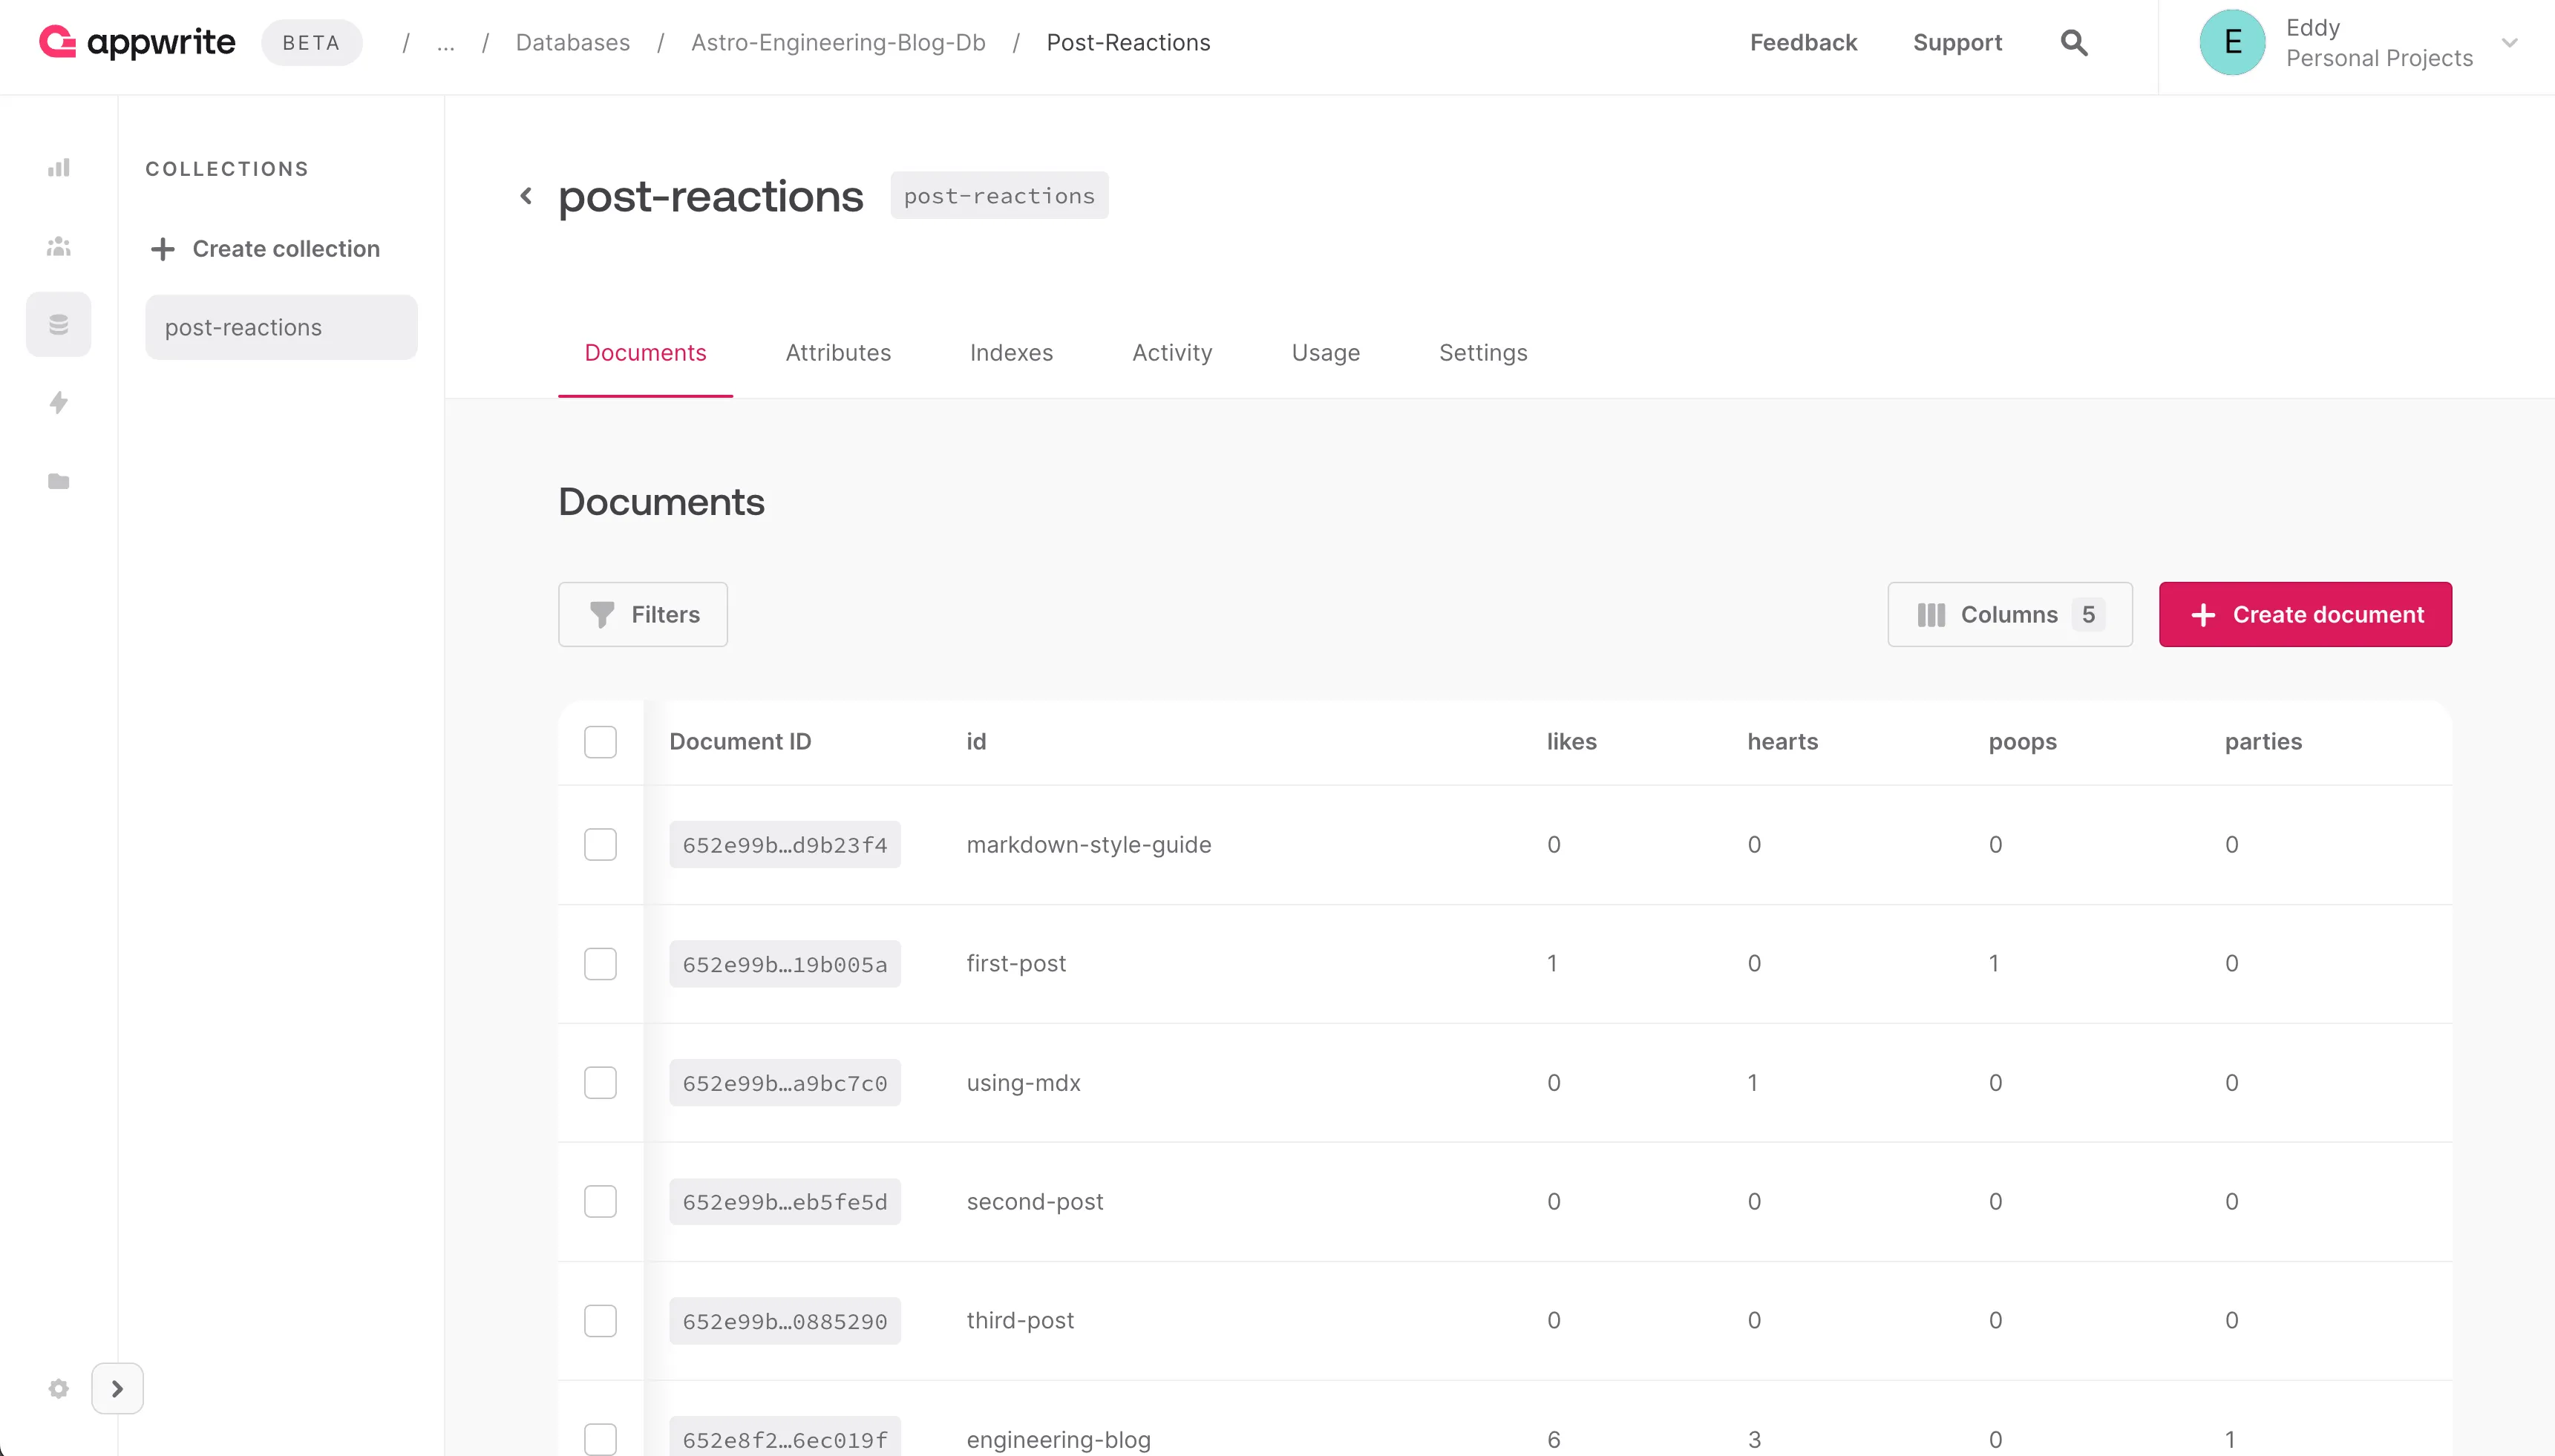The width and height of the screenshot is (2555, 1456).
Task: Click Create document button
Action: coord(2305,614)
